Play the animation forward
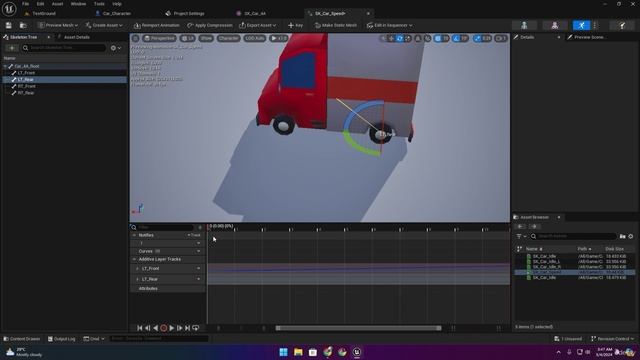 171,328
